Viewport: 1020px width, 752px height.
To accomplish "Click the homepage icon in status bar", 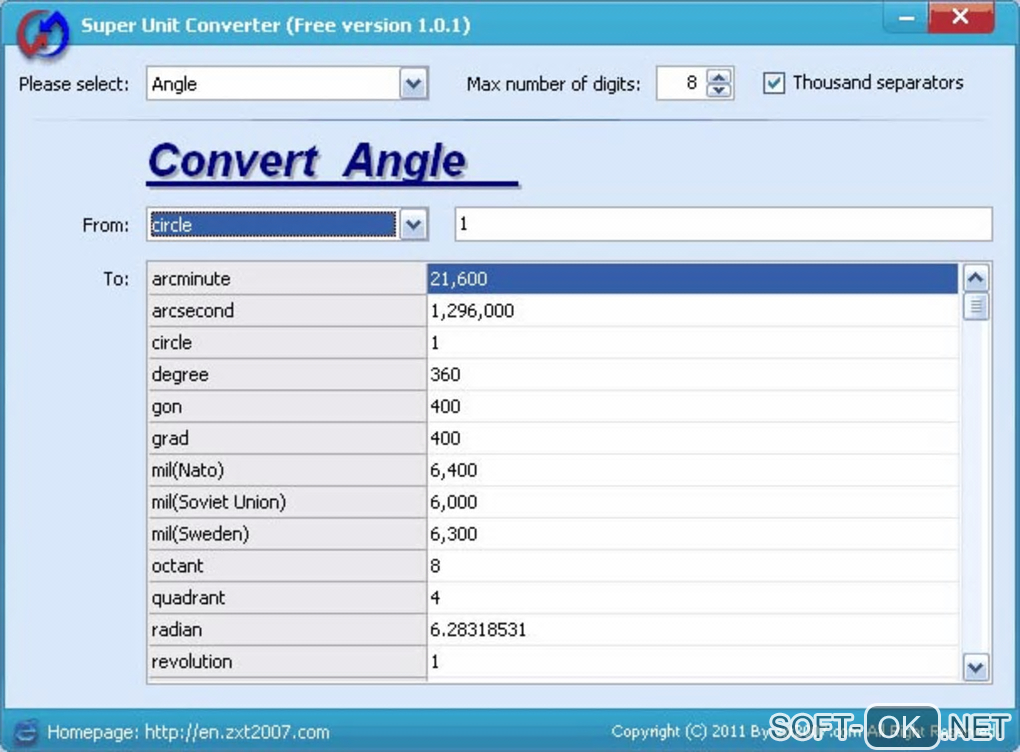I will [x=26, y=732].
